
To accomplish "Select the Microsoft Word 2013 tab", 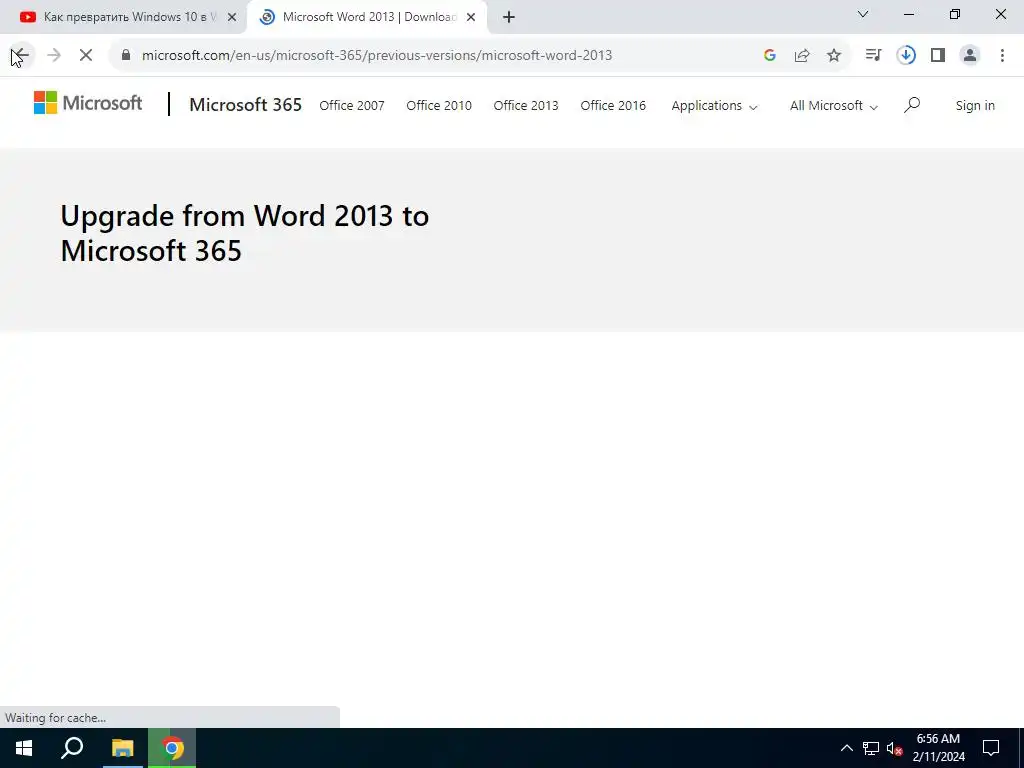I will point(369,17).
